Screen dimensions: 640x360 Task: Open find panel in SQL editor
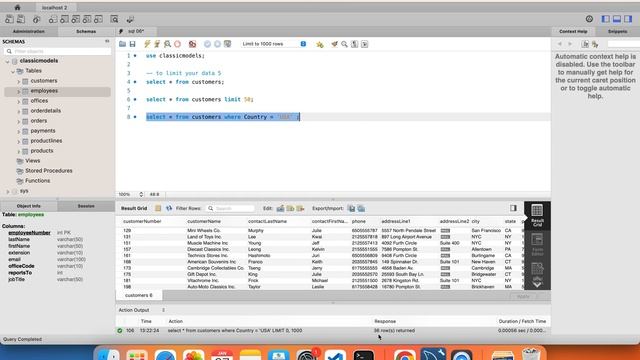point(344,44)
